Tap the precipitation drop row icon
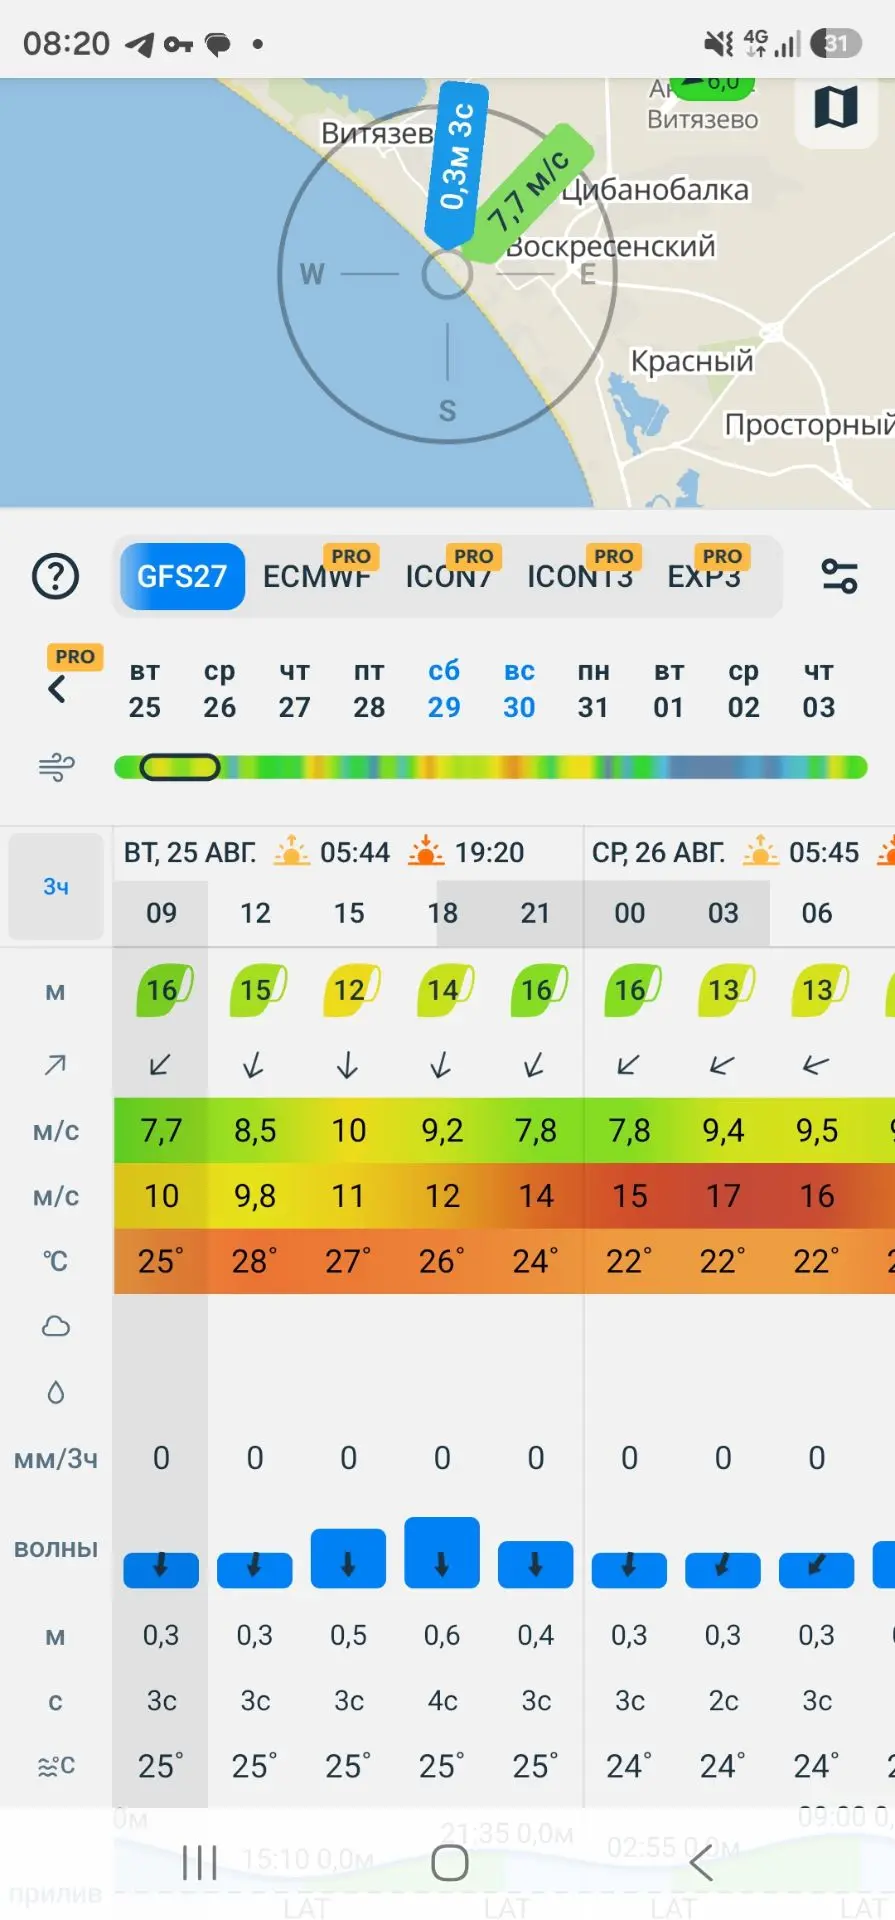 pyautogui.click(x=56, y=1393)
